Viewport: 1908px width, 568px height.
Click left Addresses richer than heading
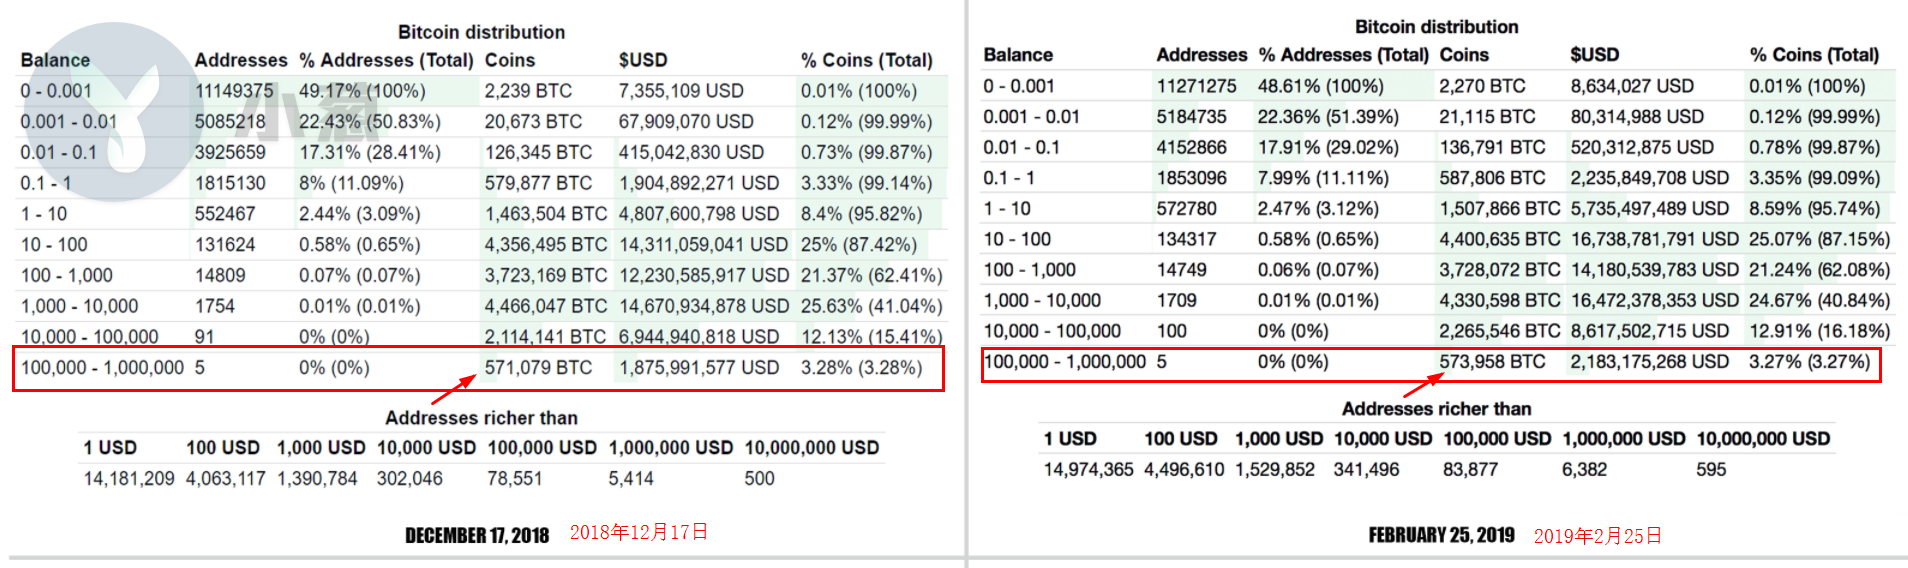481,418
